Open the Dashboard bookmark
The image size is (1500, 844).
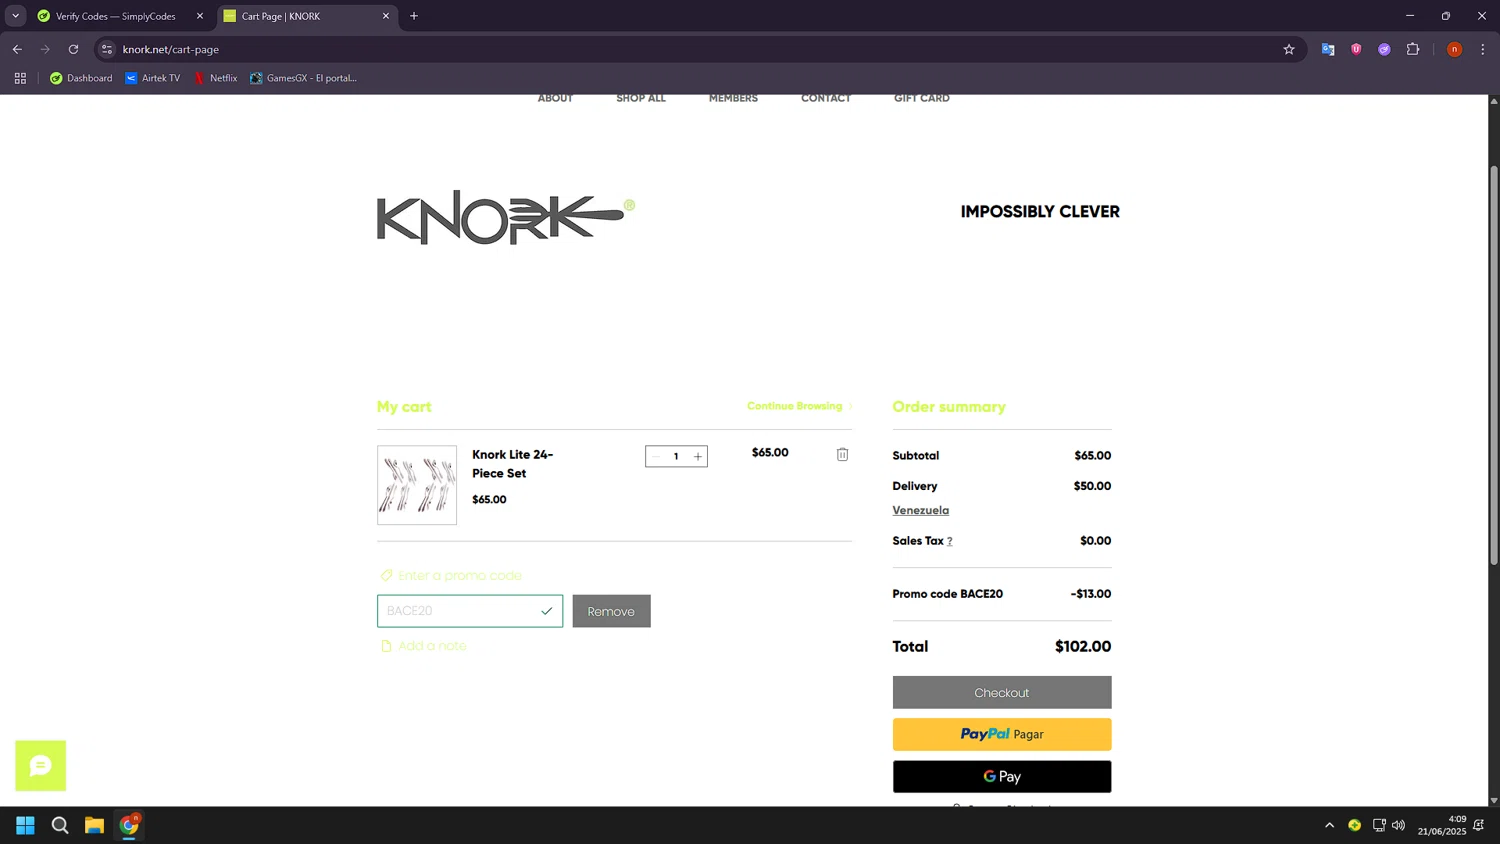pos(81,78)
